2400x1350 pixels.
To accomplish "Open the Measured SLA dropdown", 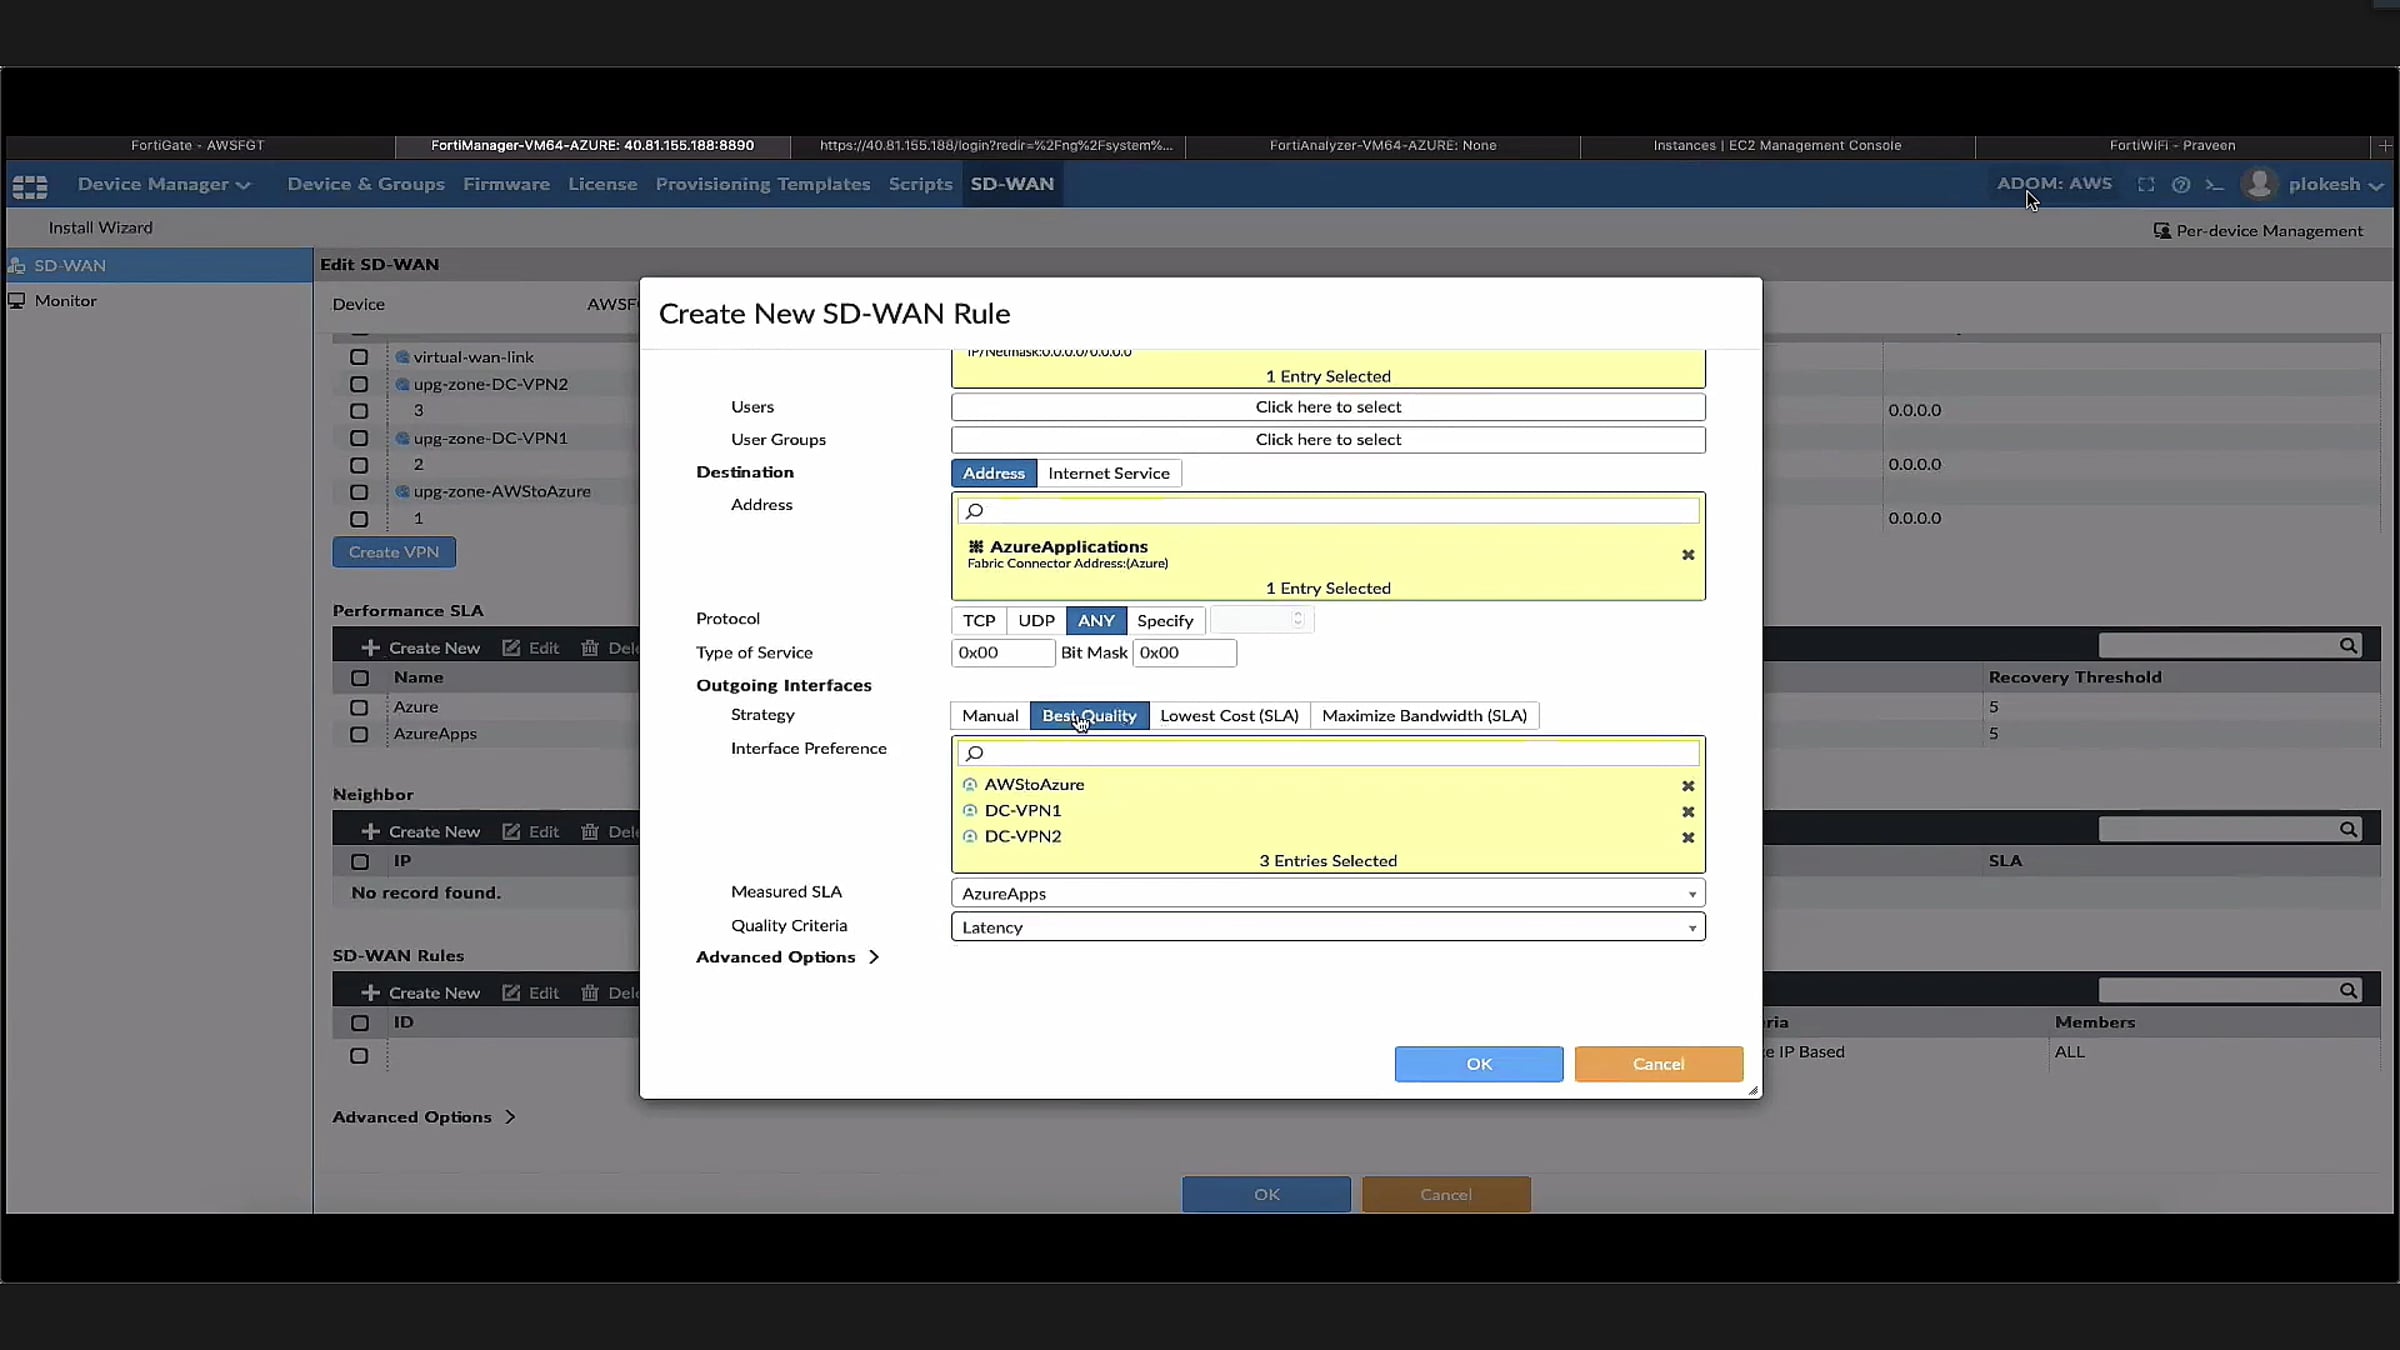I will 1327,893.
